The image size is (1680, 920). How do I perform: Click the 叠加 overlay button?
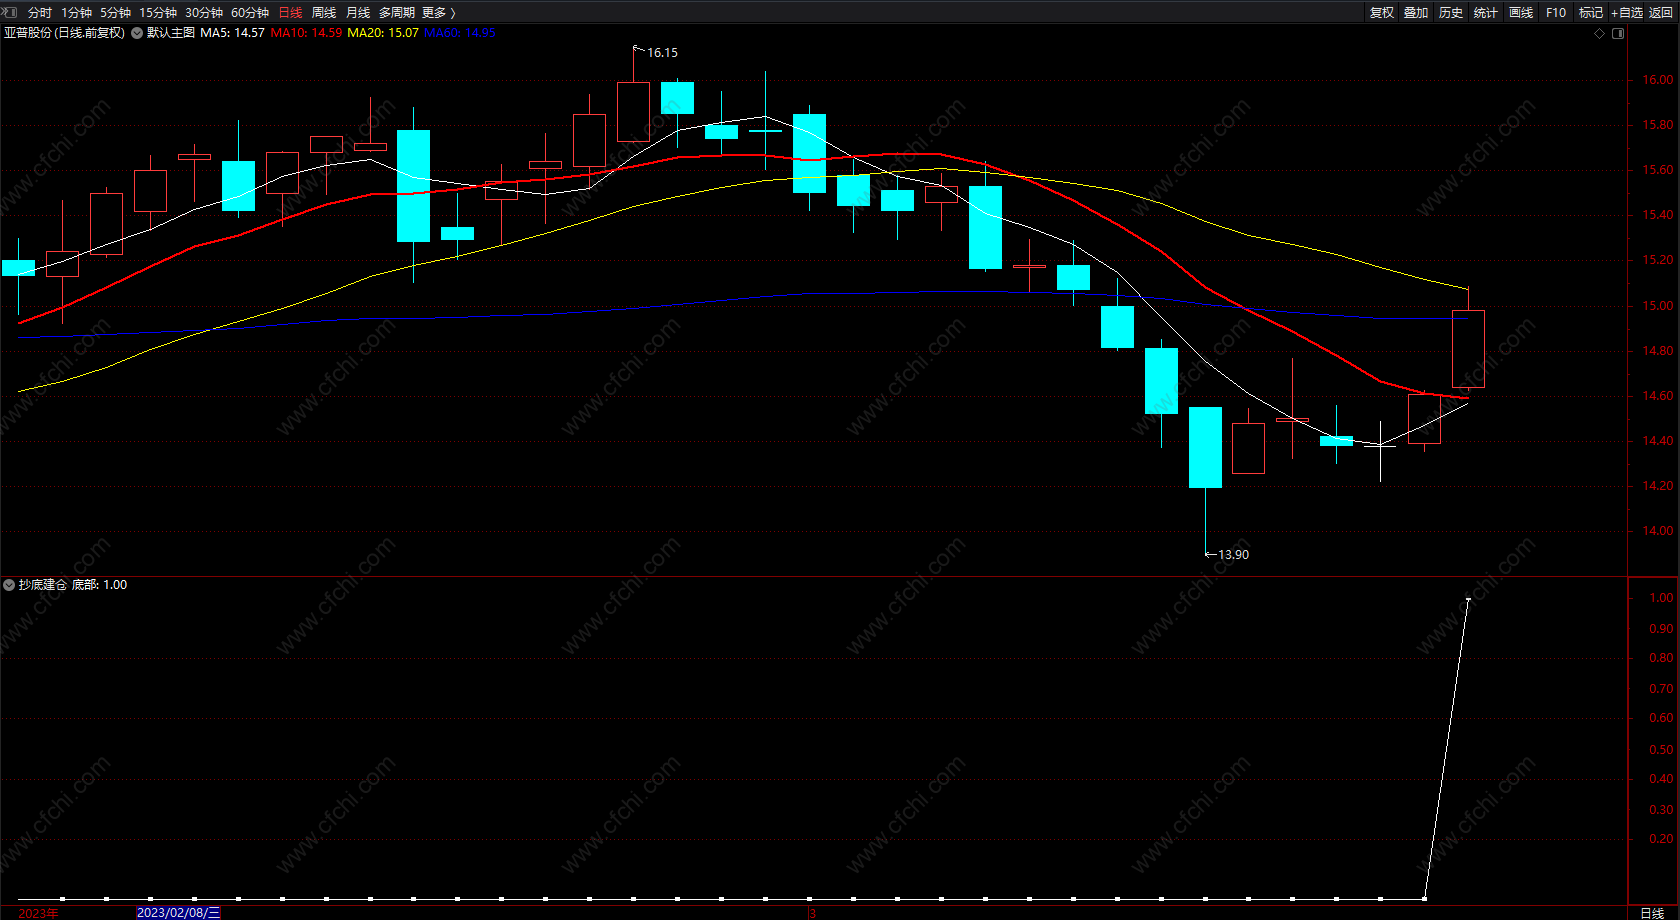(1416, 12)
